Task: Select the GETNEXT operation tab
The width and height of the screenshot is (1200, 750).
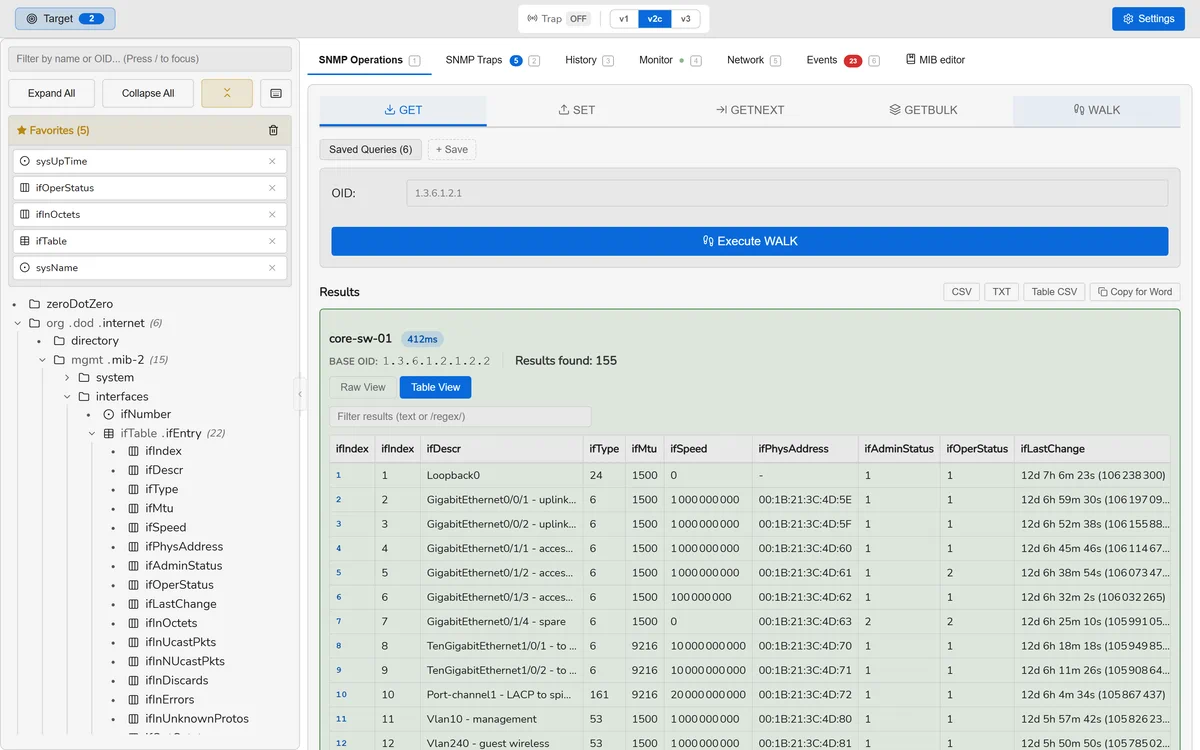Action: pyautogui.click(x=750, y=110)
